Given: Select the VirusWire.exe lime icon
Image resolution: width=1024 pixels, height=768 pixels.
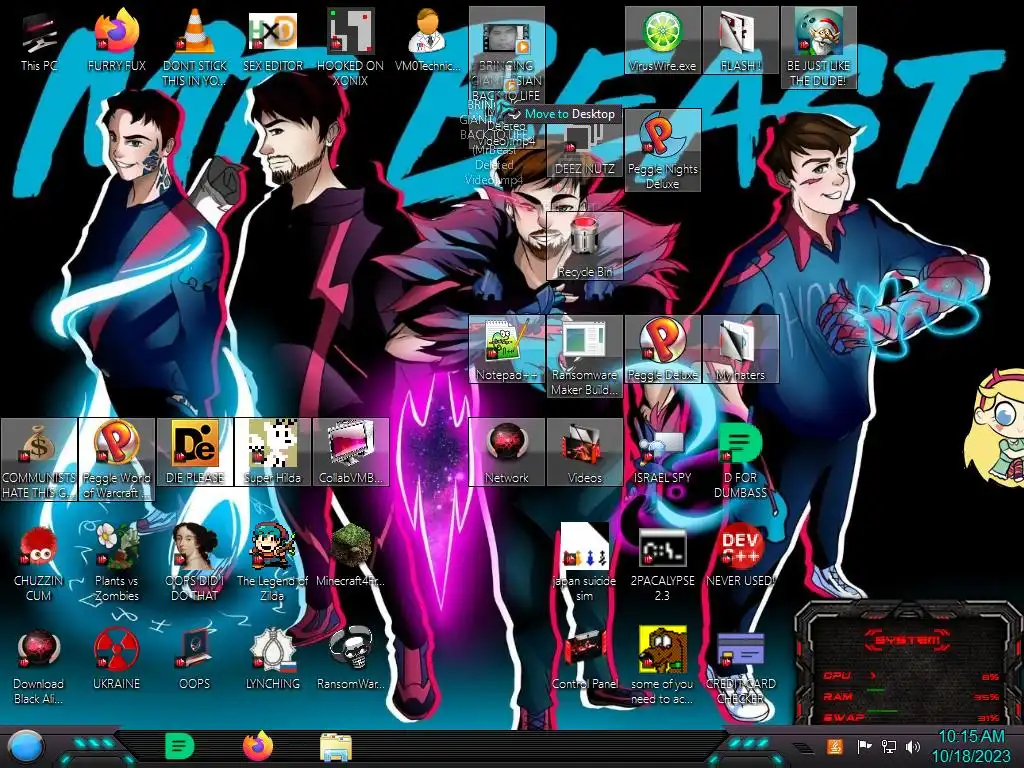Looking at the screenshot, I should pyautogui.click(x=662, y=40).
